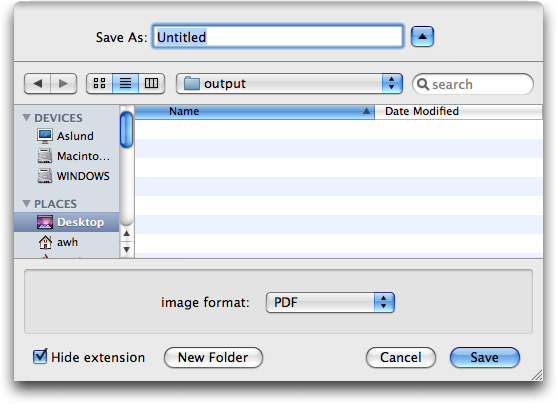
Task: Sort files by Date Modified column
Action: 458,112
